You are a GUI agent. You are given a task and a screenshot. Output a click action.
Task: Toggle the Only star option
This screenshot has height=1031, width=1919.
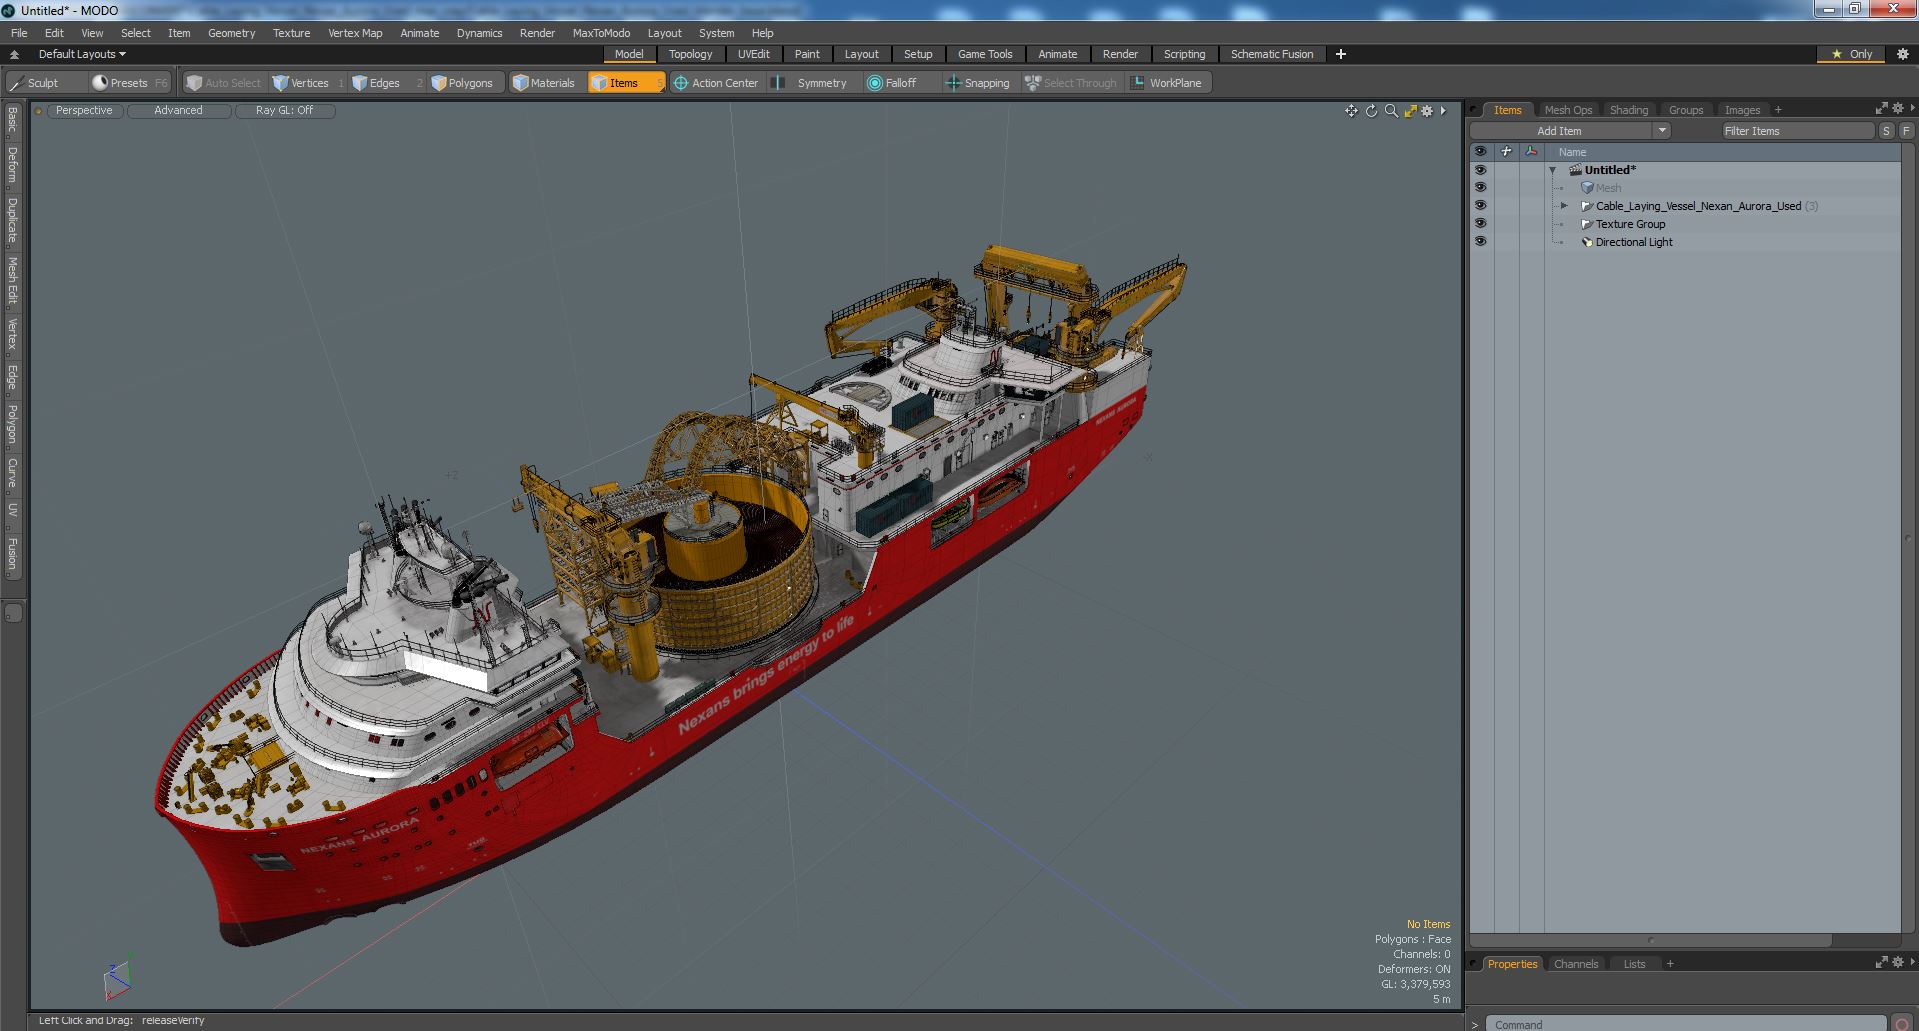(1852, 54)
